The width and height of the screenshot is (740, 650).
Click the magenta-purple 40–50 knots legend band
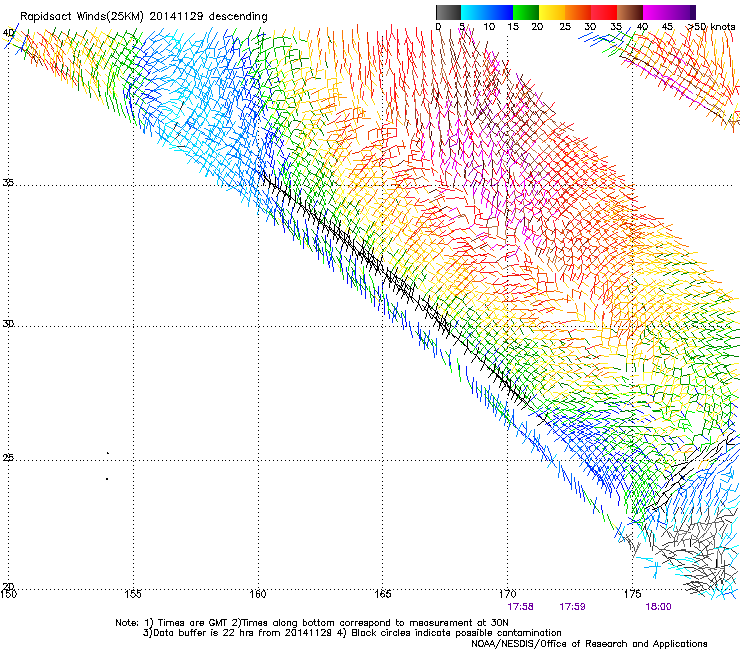pyautogui.click(x=669, y=12)
